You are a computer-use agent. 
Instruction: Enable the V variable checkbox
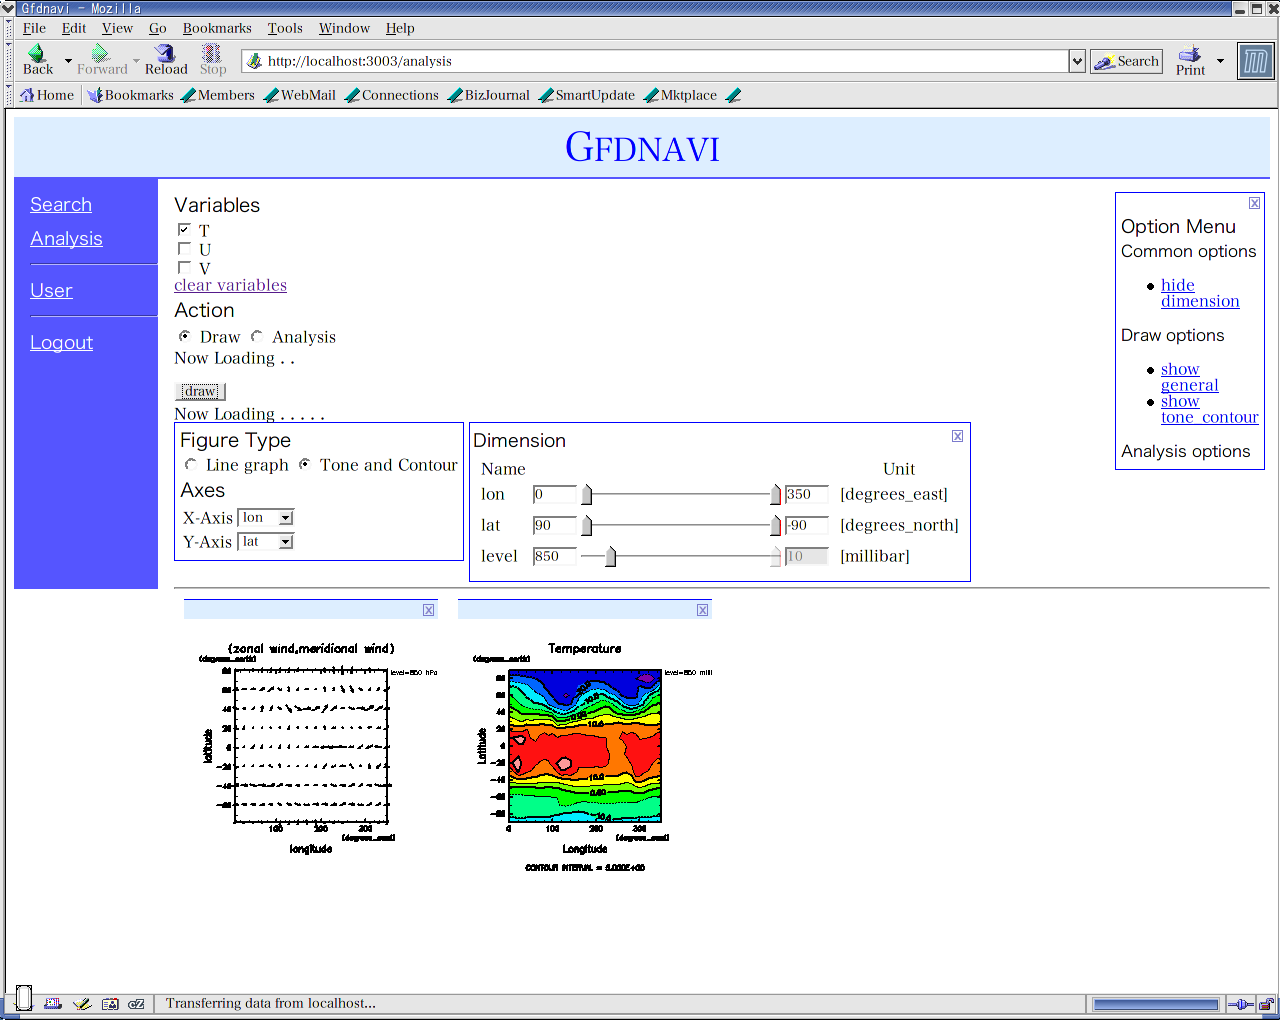coord(184,268)
